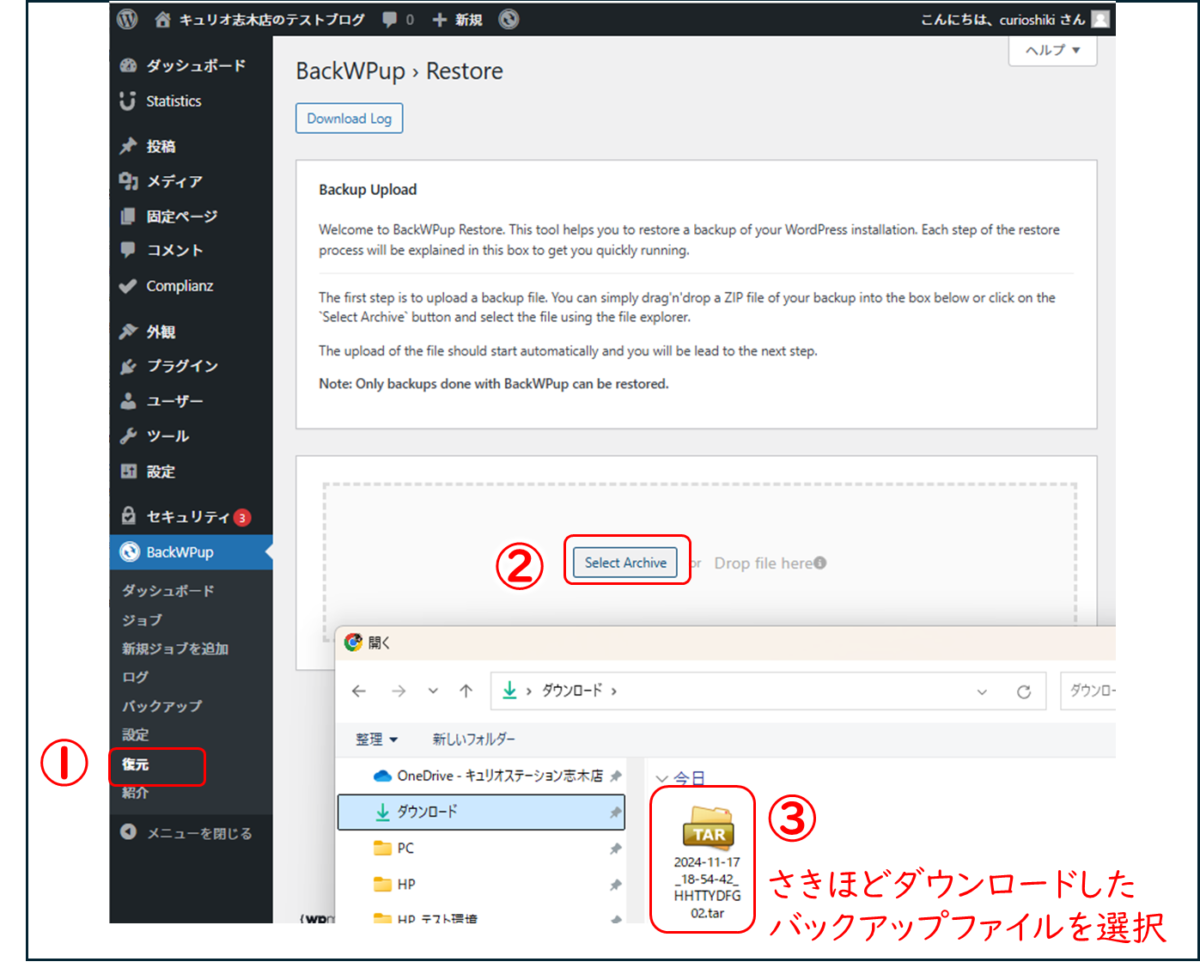Click Select Archive button
Image resolution: width=1200 pixels, height=980 pixels.
click(626, 563)
